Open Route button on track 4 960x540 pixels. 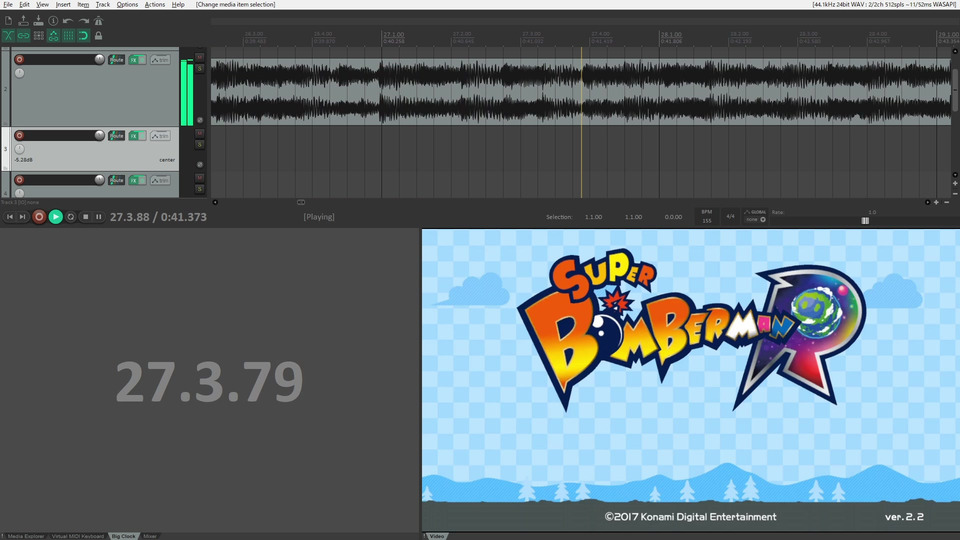tap(116, 180)
